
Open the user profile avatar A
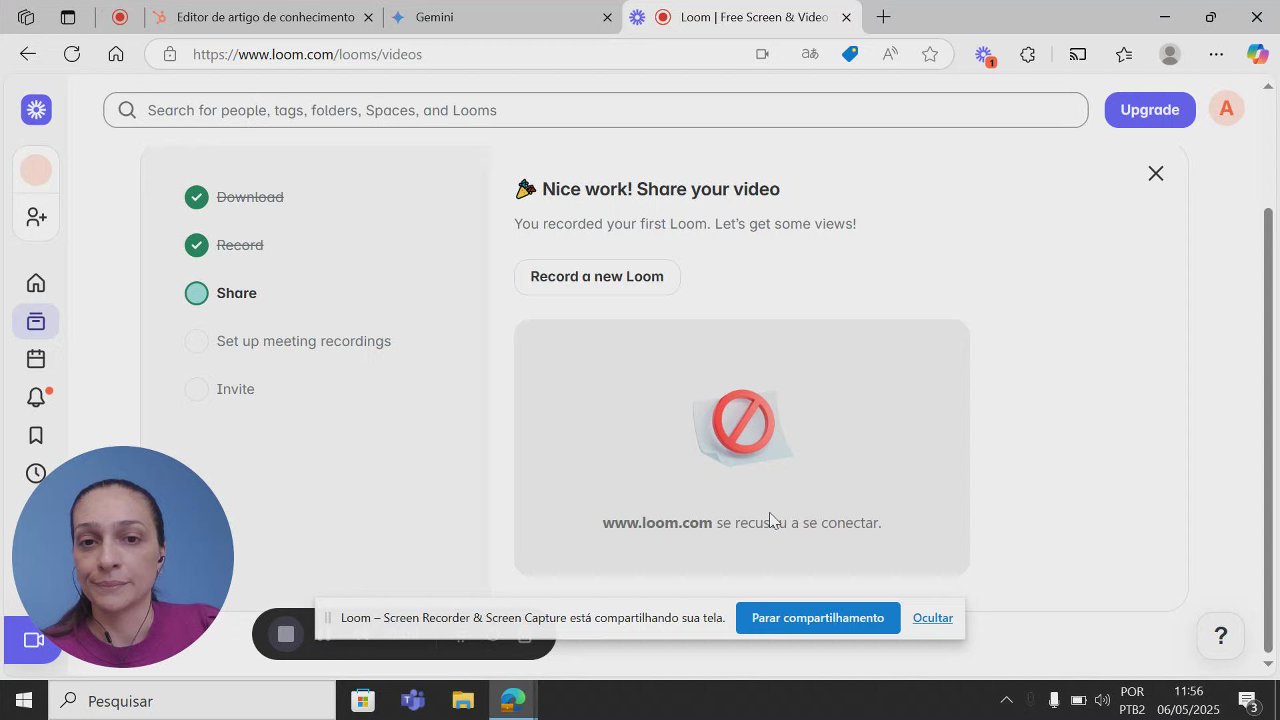tap(1226, 109)
